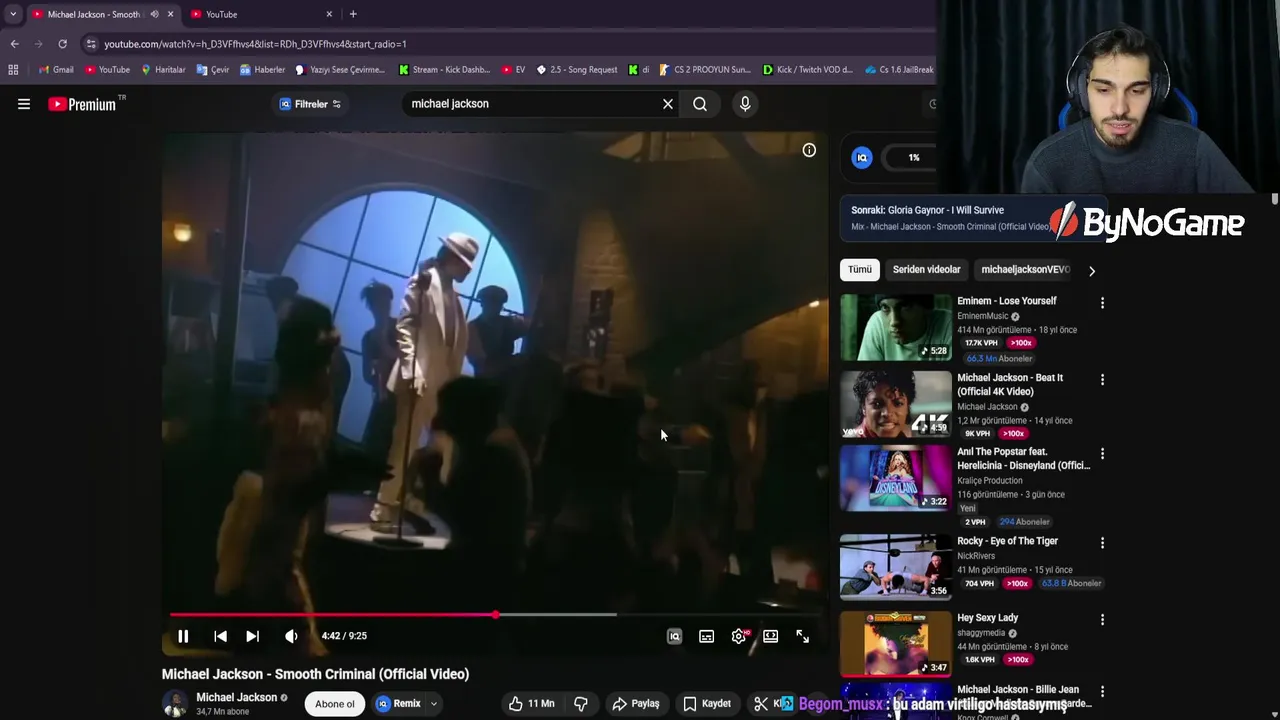Viewport: 1280px width, 720px height.
Task: Open options menu for Billie Jean
Action: tap(1102, 691)
